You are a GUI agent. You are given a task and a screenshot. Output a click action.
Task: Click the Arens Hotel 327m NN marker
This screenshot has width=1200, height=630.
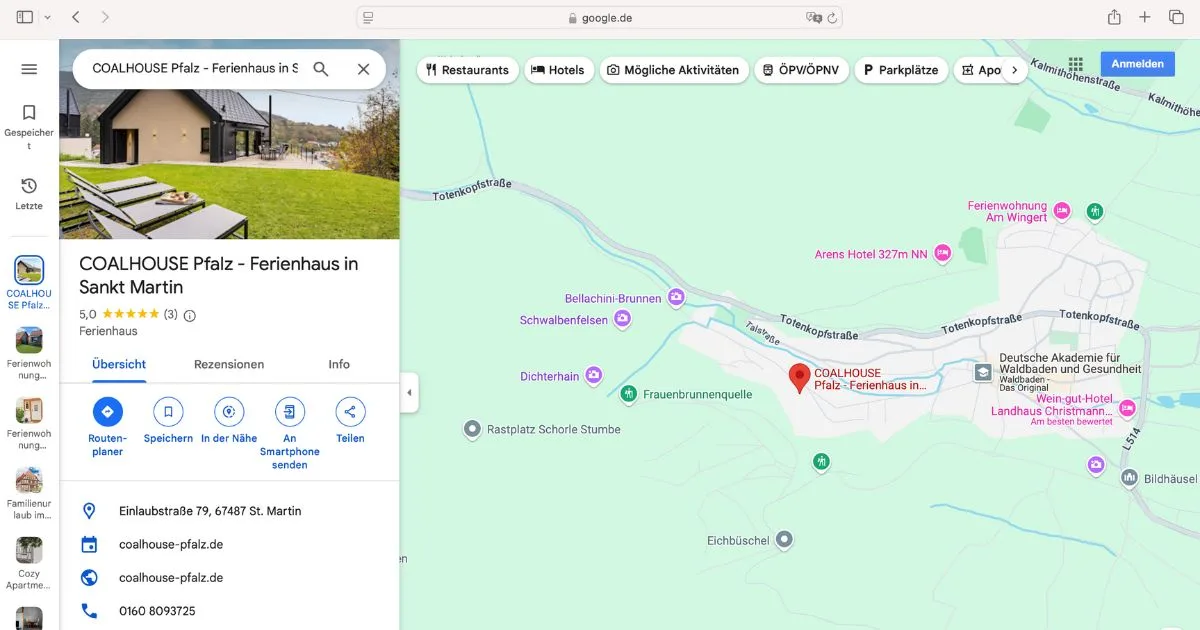tap(942, 254)
